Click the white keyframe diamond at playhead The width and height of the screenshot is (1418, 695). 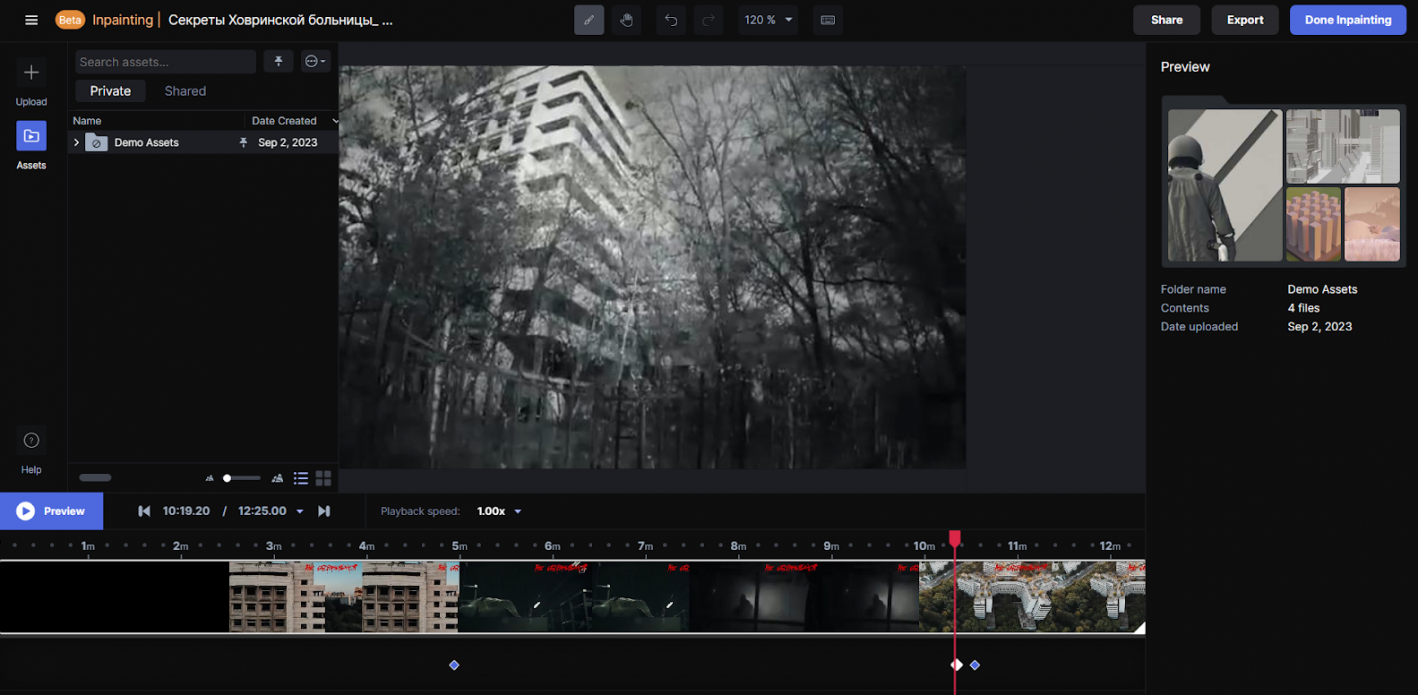click(957, 665)
